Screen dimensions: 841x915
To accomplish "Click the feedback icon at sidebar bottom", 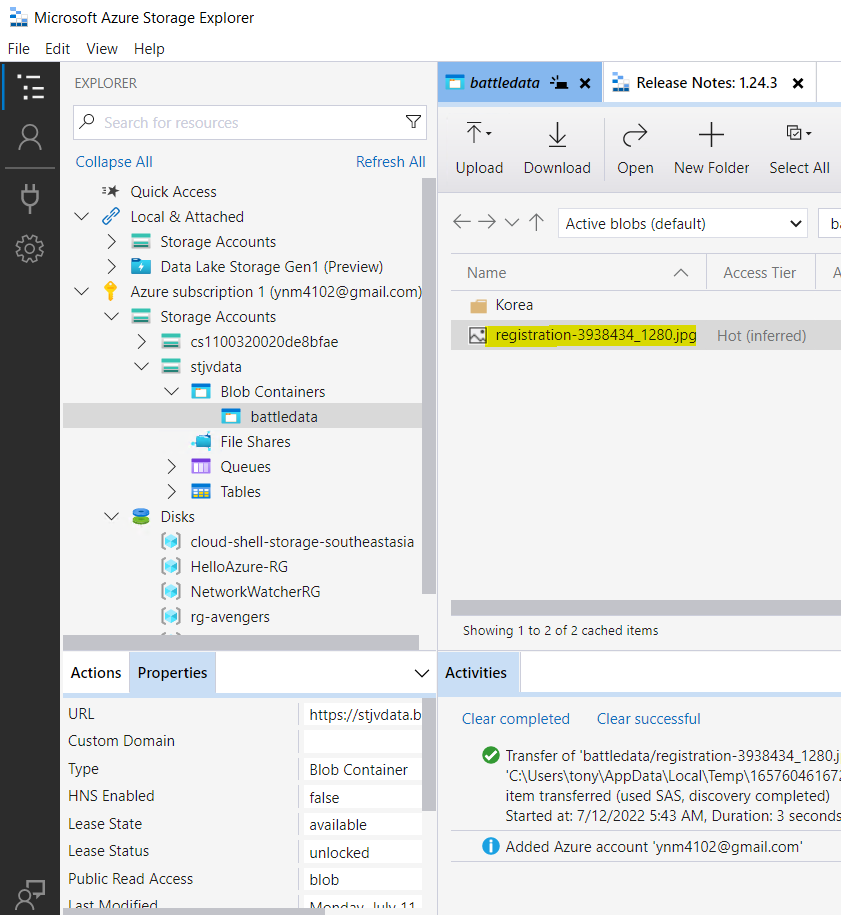I will click(30, 895).
